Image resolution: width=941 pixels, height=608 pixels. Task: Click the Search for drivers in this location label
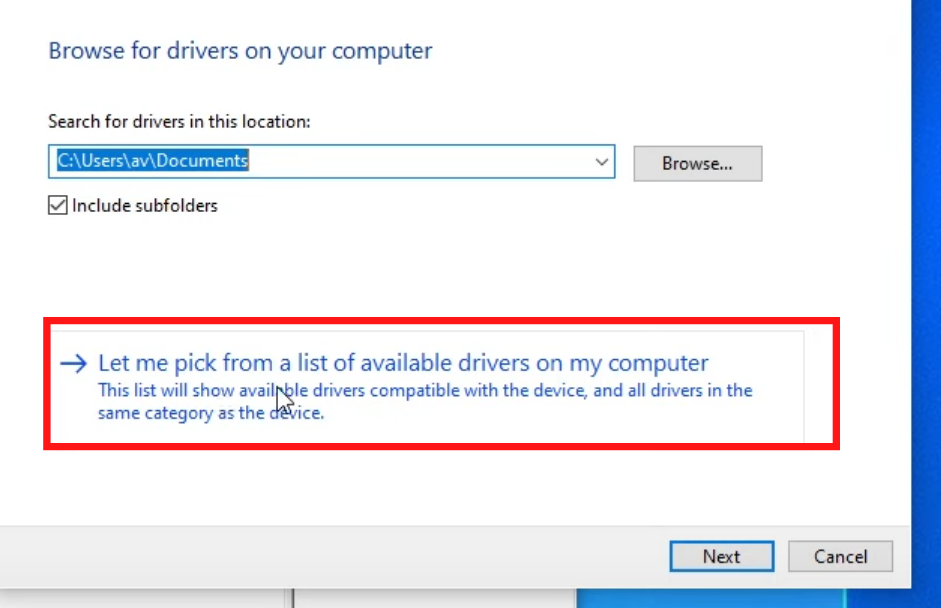(179, 122)
